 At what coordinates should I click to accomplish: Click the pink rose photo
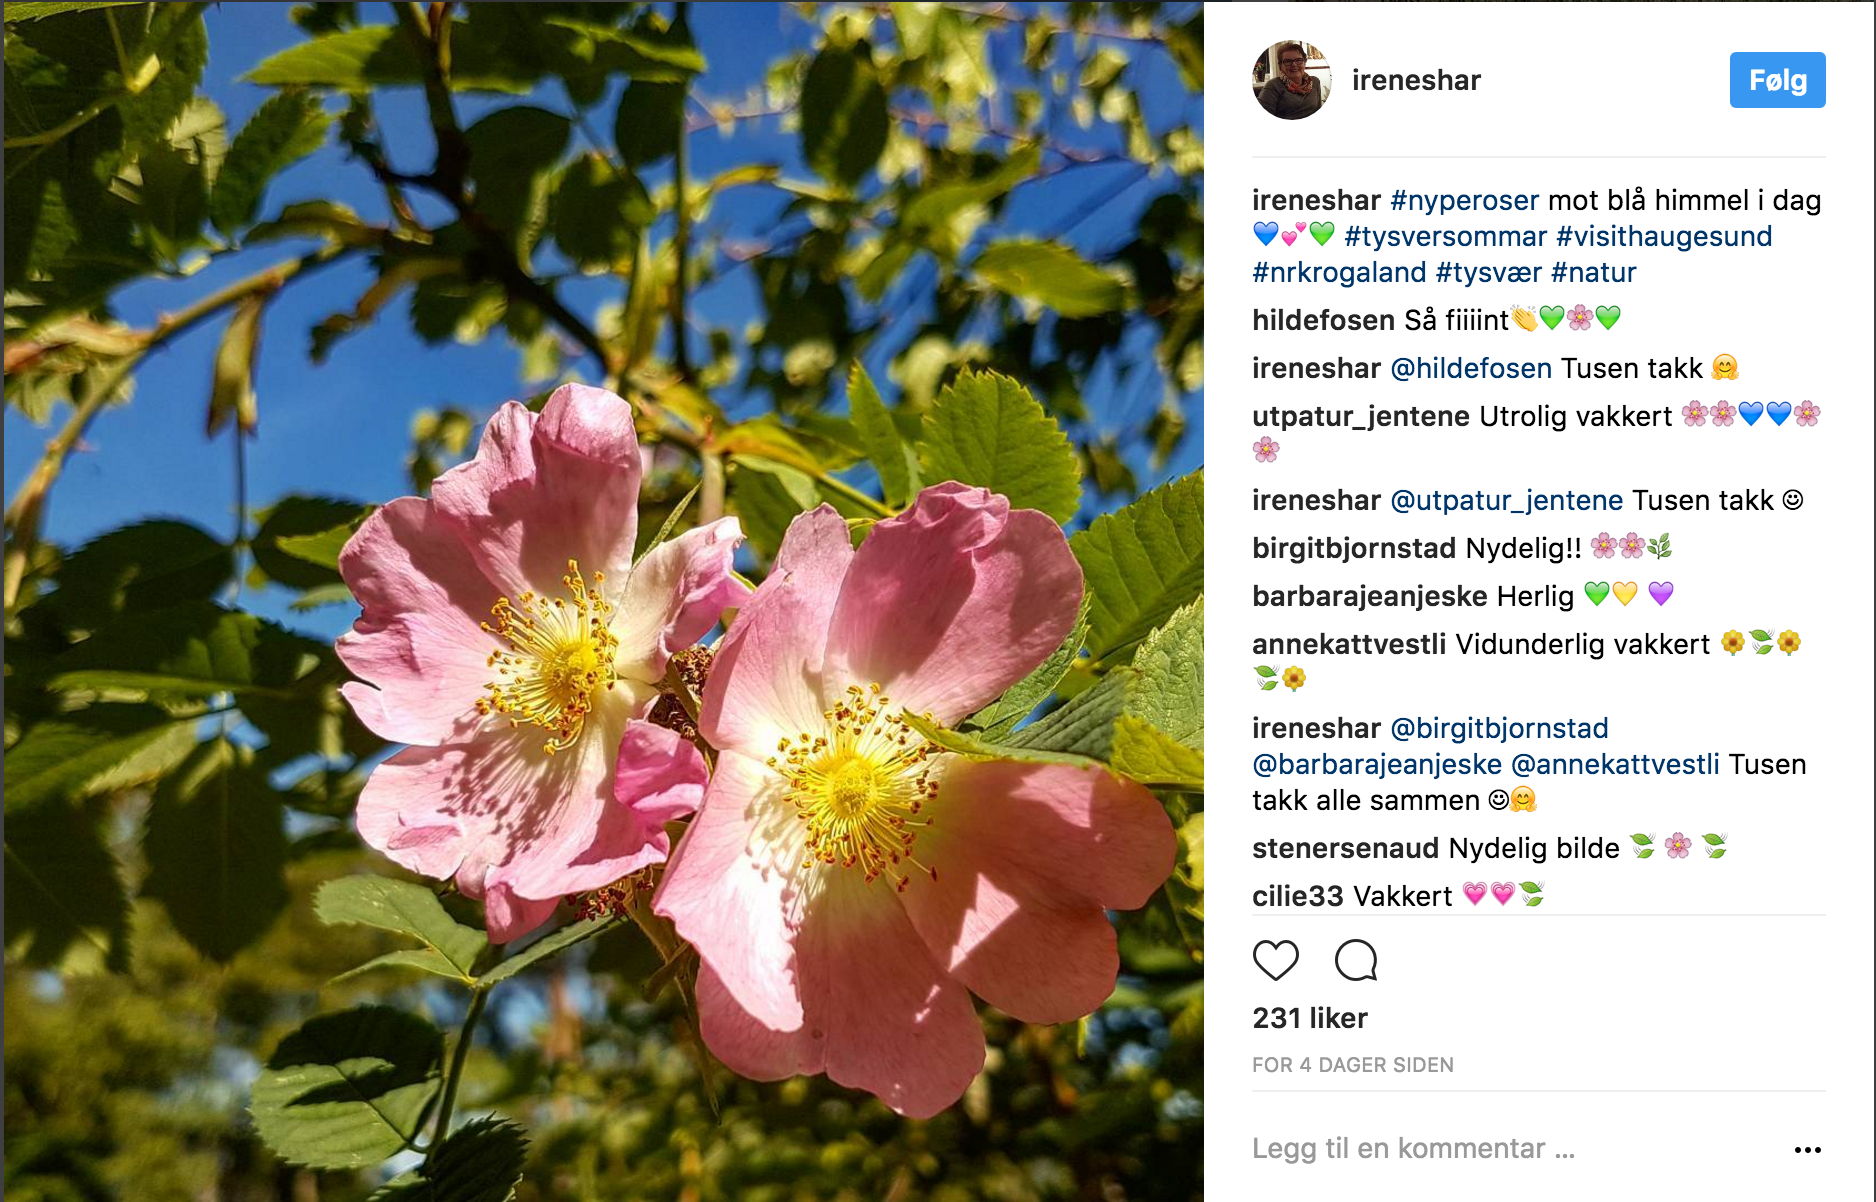pos(603,601)
